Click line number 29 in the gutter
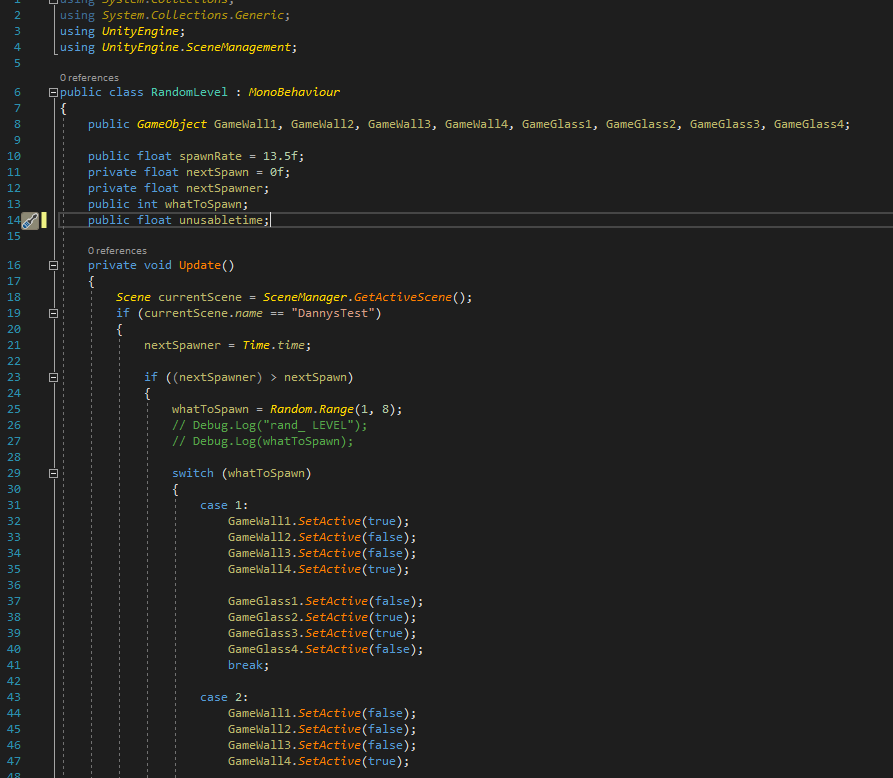Viewport: 893px width, 778px height. [14, 473]
